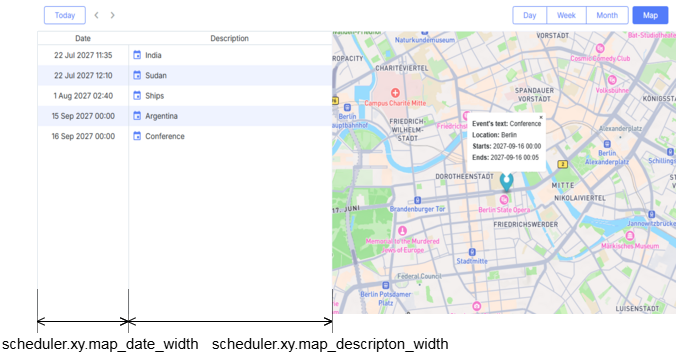The height and width of the screenshot is (360, 676).
Task: Click the Volksbühne theatre map icon
Action: pos(612,80)
